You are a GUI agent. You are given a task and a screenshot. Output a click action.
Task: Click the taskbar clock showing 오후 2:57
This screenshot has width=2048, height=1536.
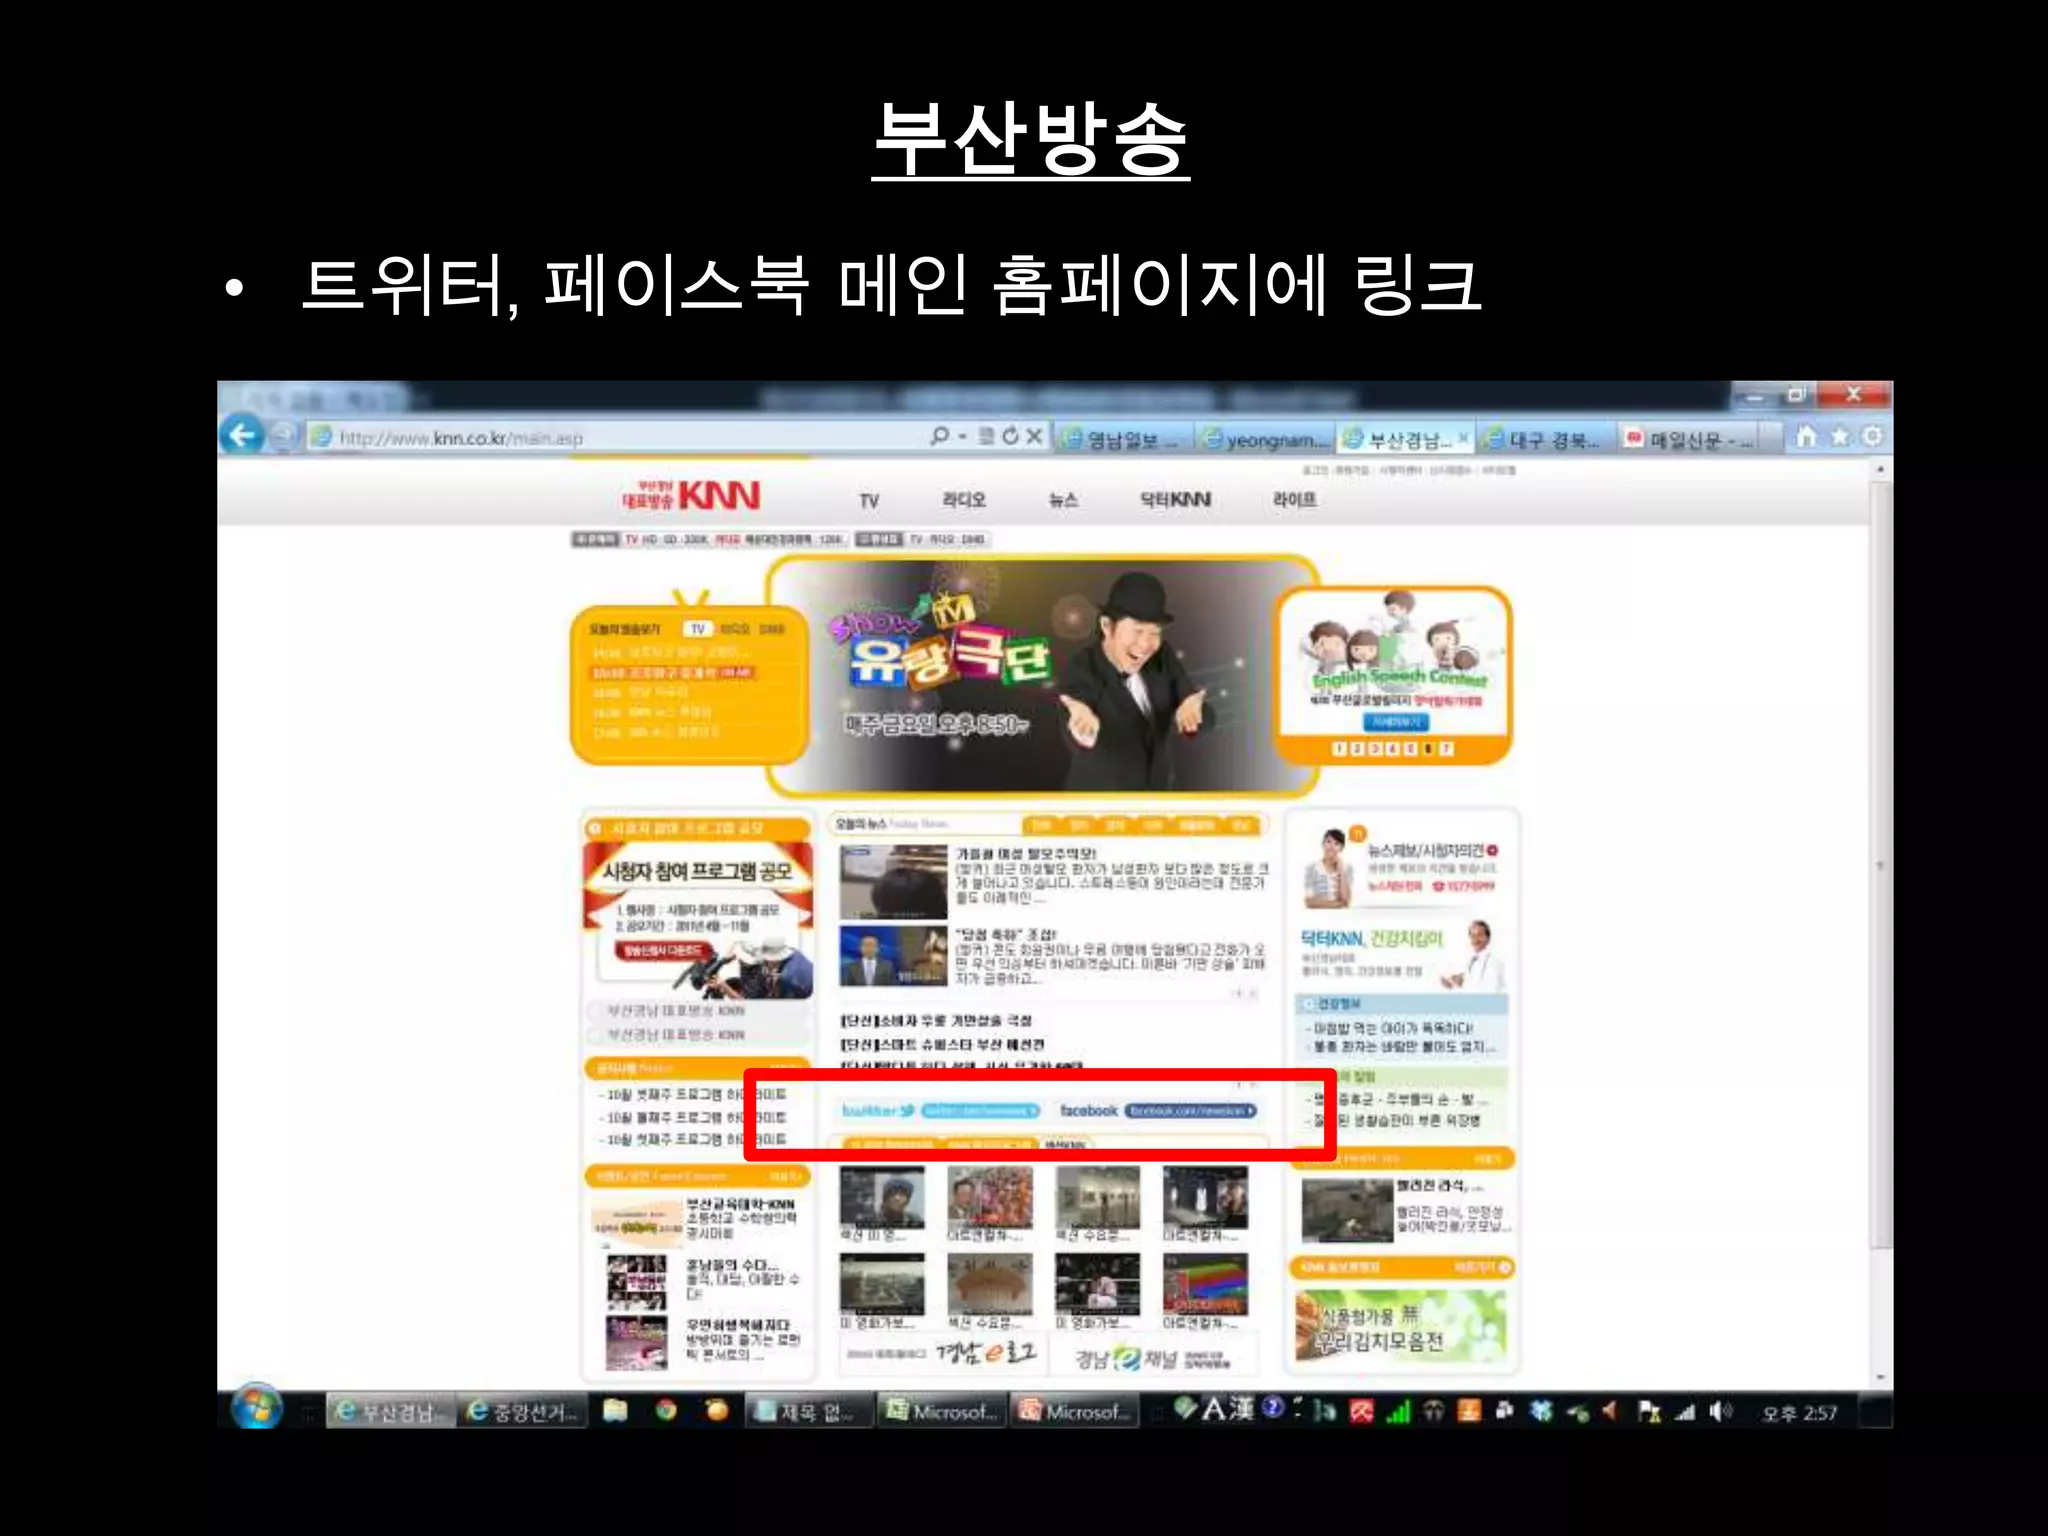tap(1799, 1413)
